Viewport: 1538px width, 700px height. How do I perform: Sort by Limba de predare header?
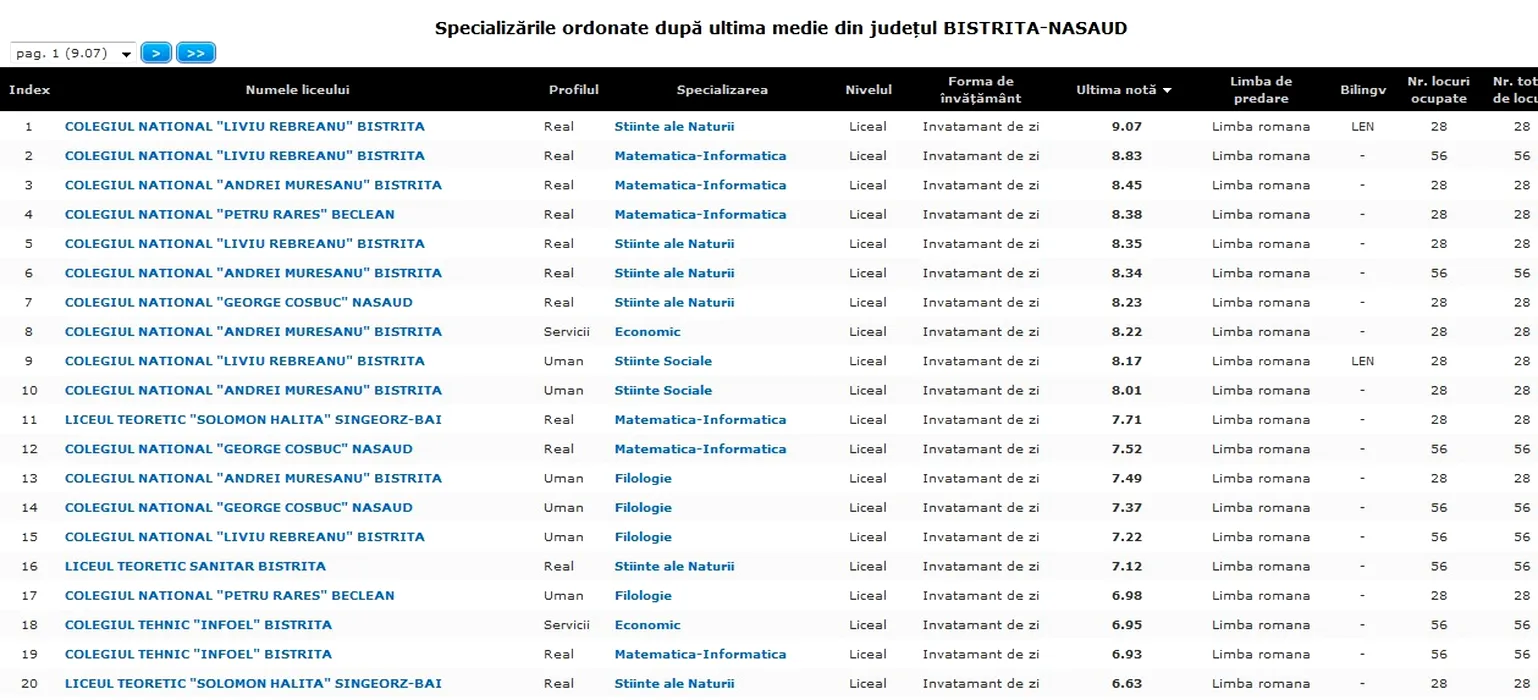[1260, 90]
